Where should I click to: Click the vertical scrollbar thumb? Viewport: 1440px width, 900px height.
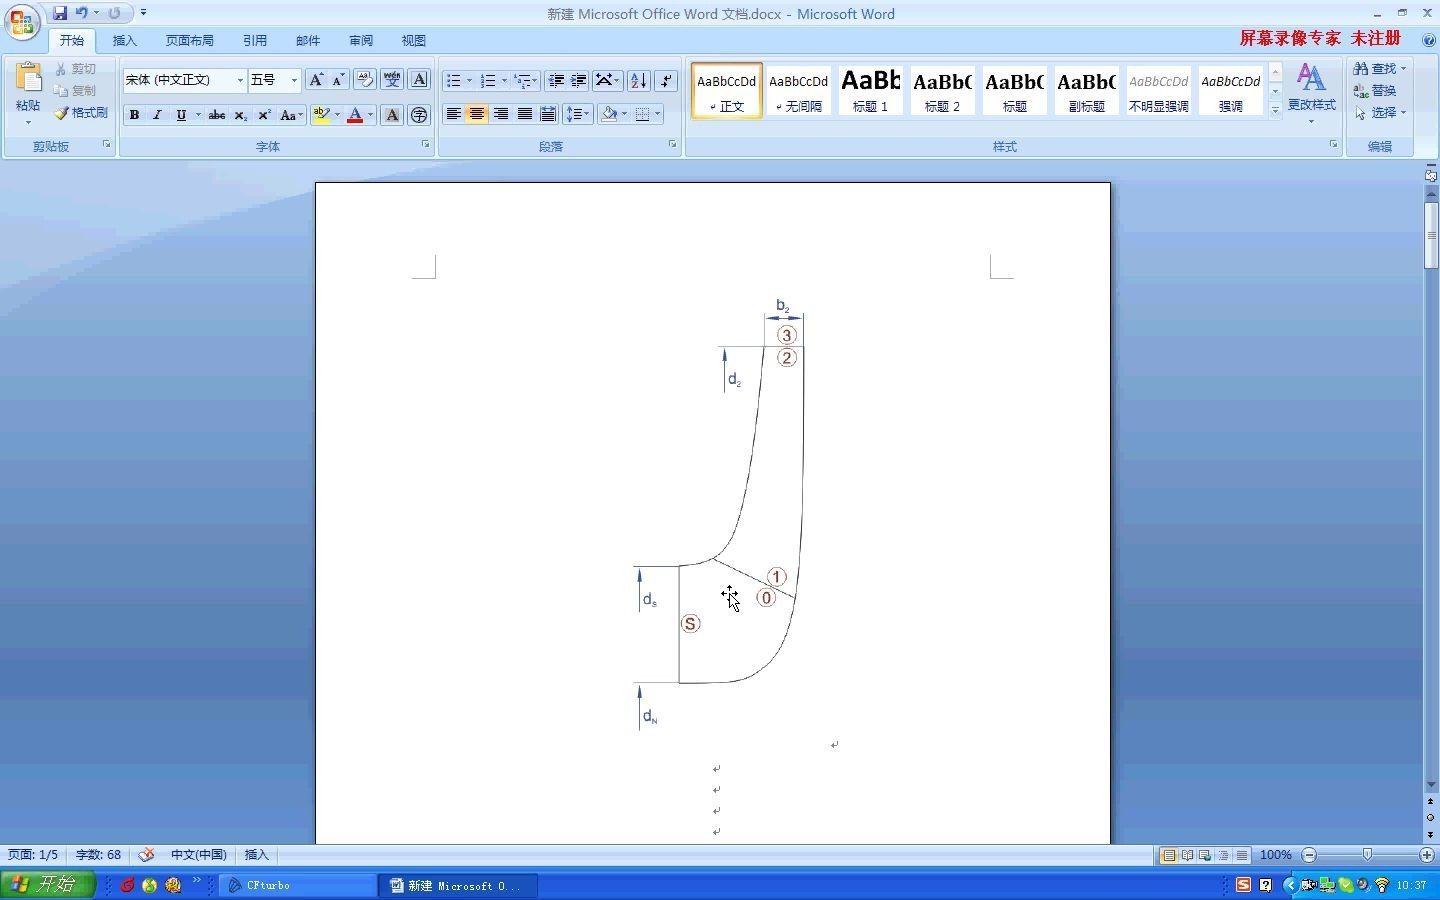(1431, 235)
